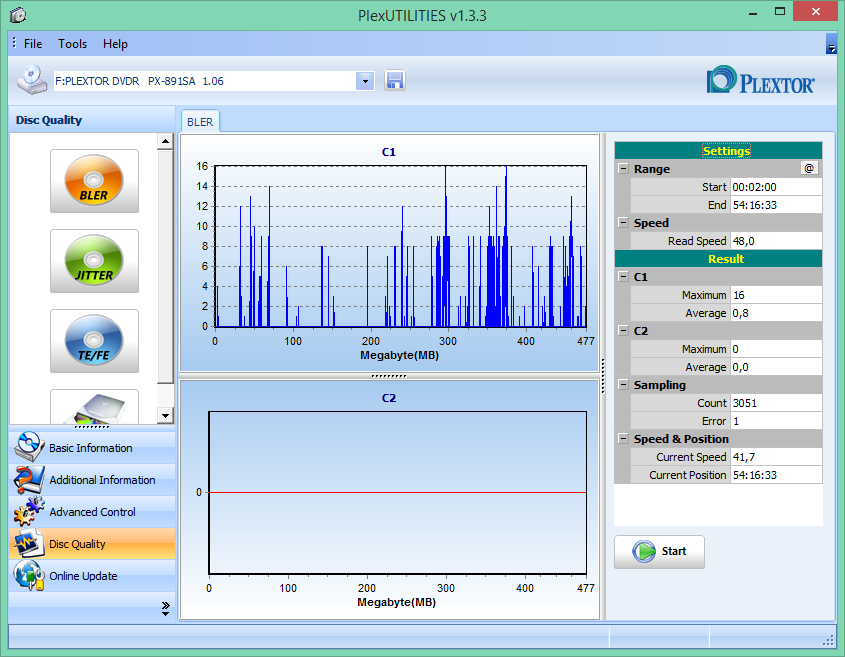
Task: Click the C1 chart title
Action: tap(389, 152)
